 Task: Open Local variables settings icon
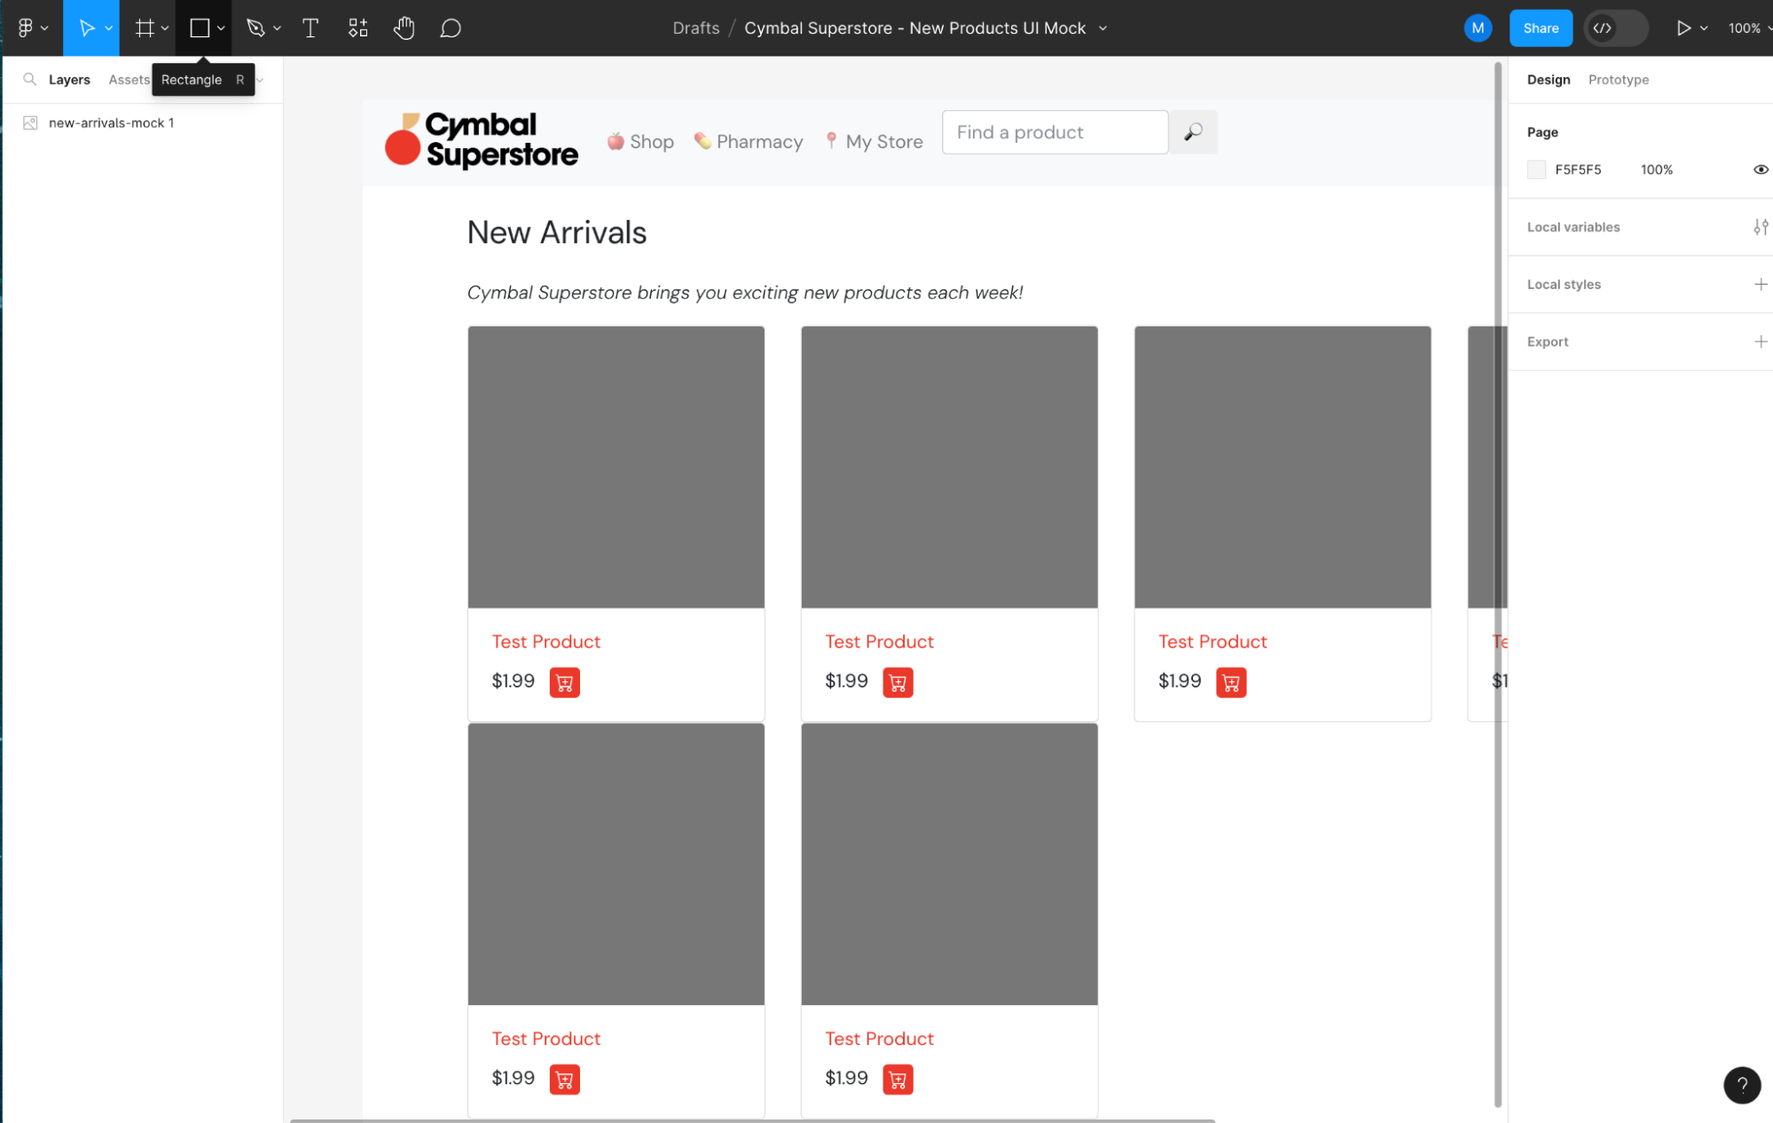[1760, 227]
